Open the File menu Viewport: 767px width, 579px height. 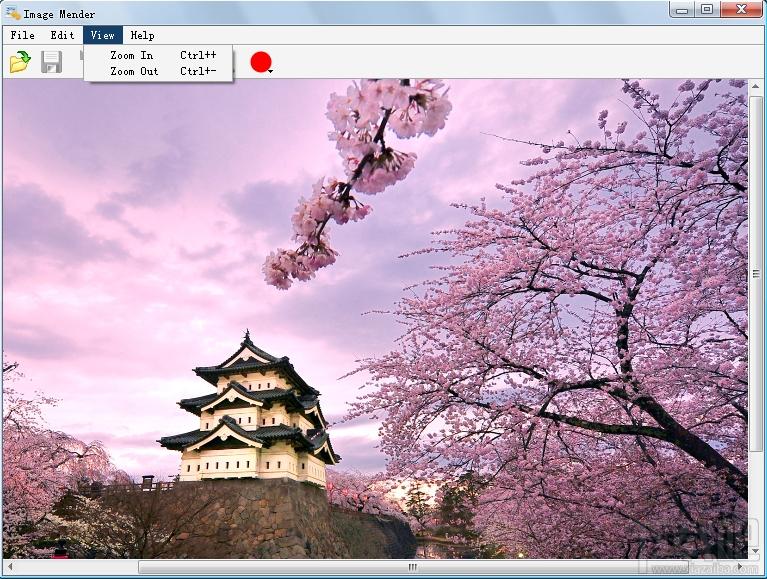(23, 35)
